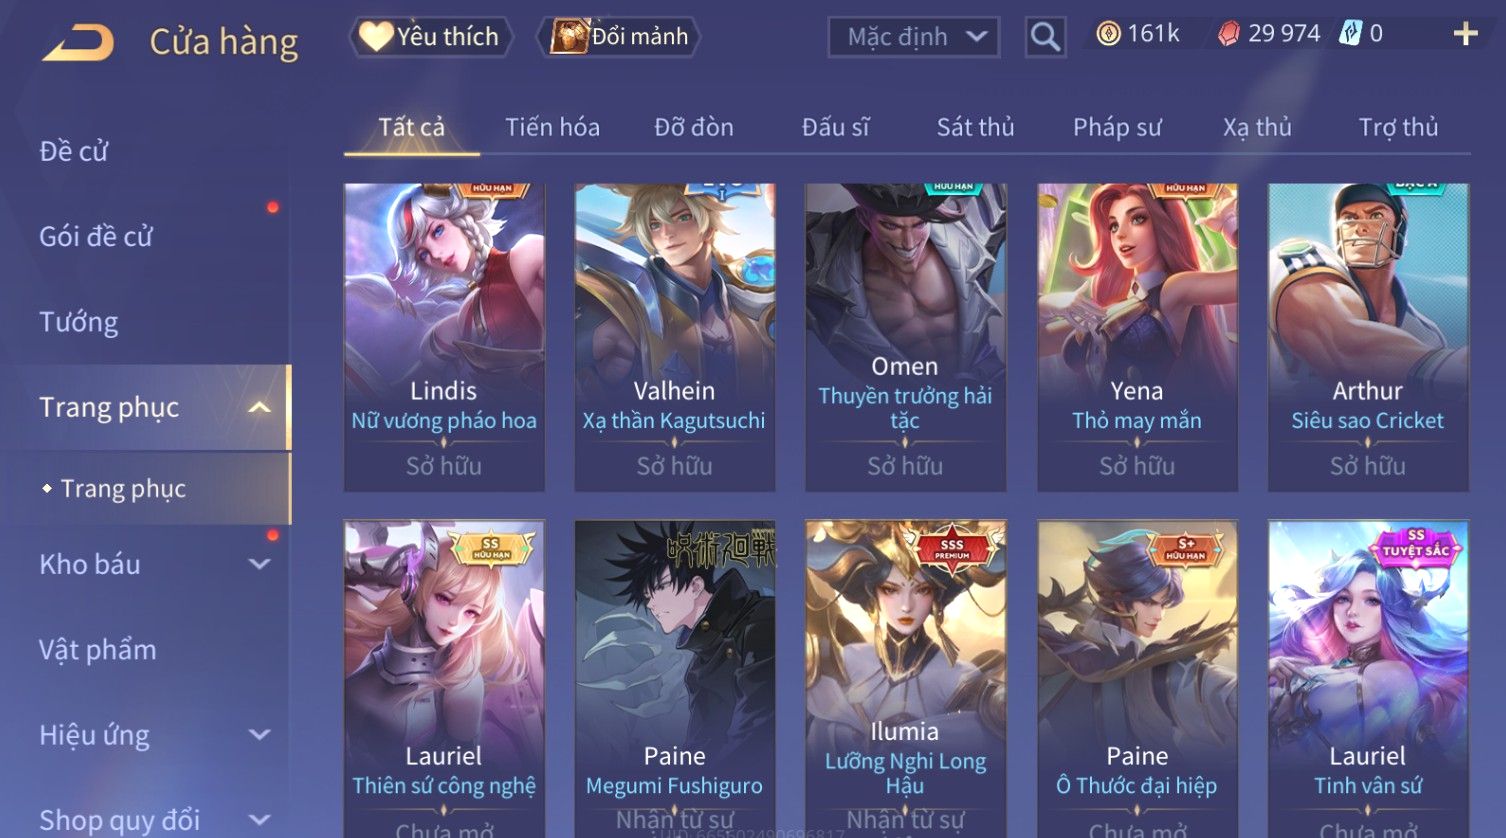Click the heart icon on Yêu thích
The height and width of the screenshot is (838, 1506).
pyautogui.click(x=375, y=37)
